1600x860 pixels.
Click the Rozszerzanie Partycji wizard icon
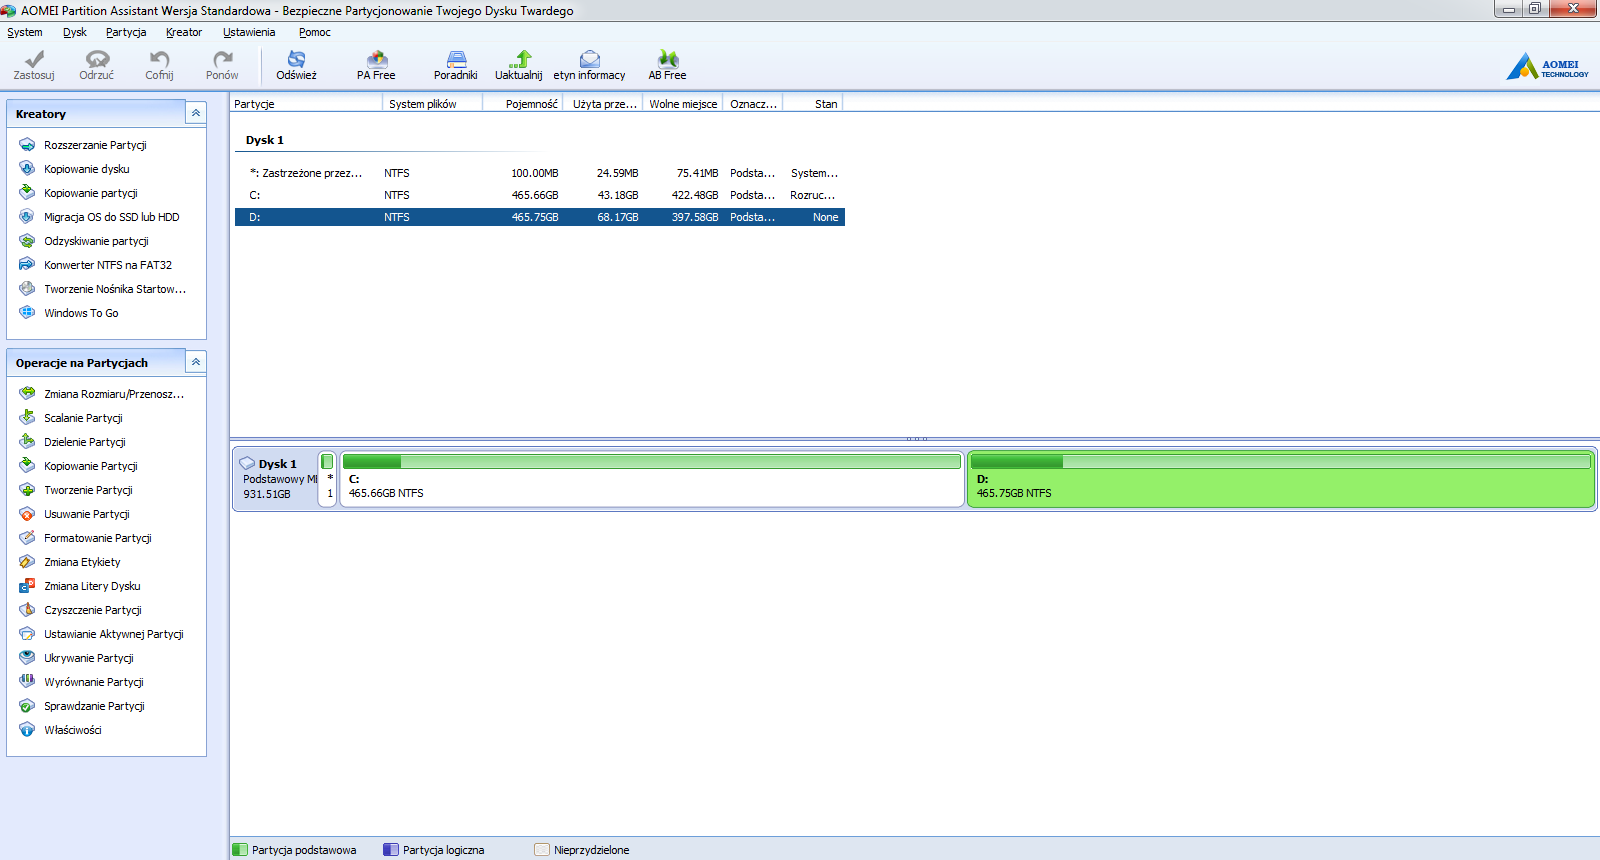tap(27, 145)
